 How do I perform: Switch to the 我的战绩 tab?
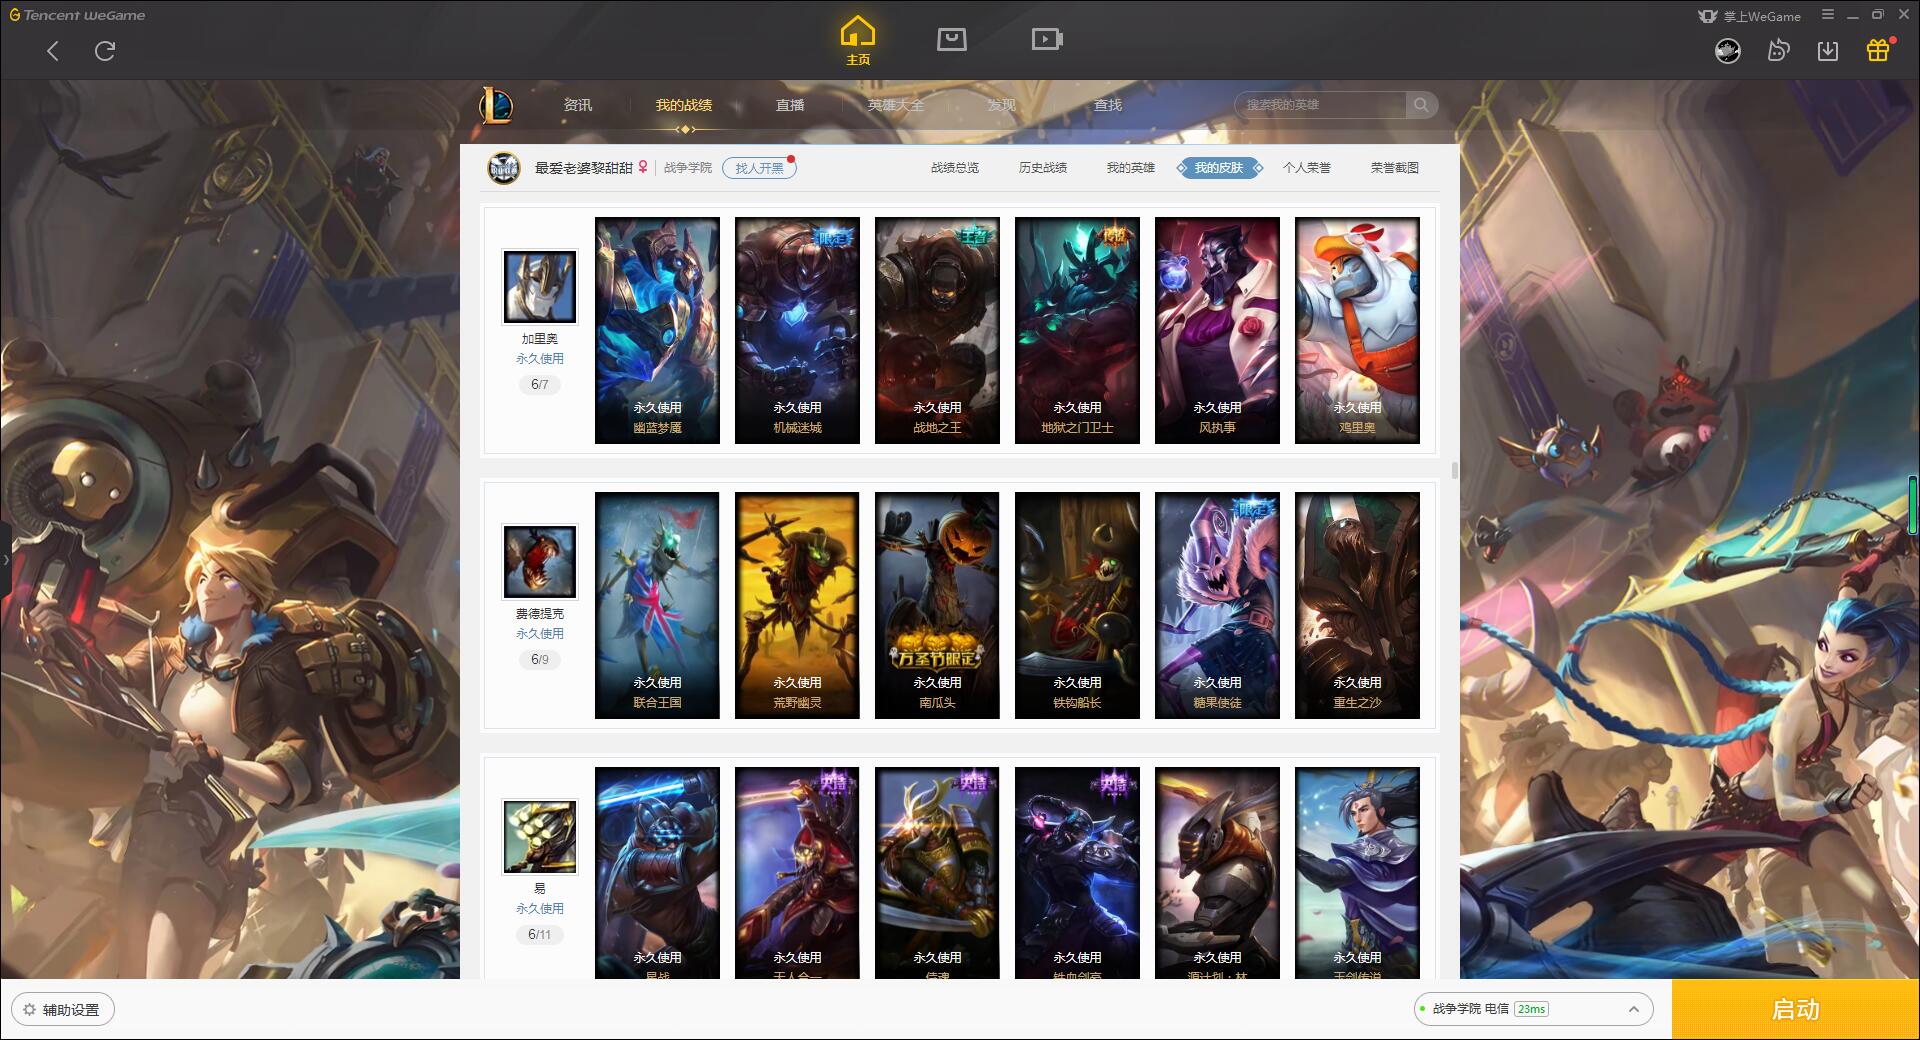pyautogui.click(x=684, y=105)
